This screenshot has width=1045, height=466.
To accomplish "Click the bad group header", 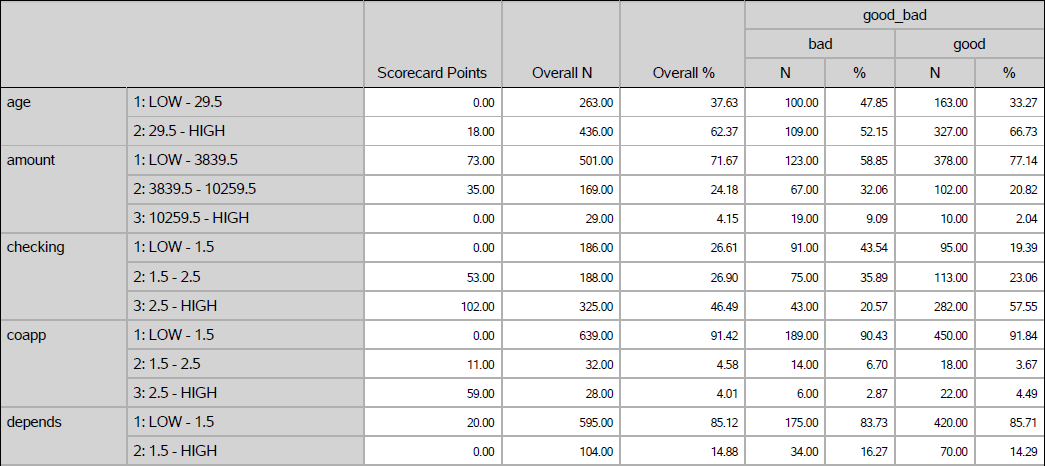I will pyautogui.click(x=820, y=44).
